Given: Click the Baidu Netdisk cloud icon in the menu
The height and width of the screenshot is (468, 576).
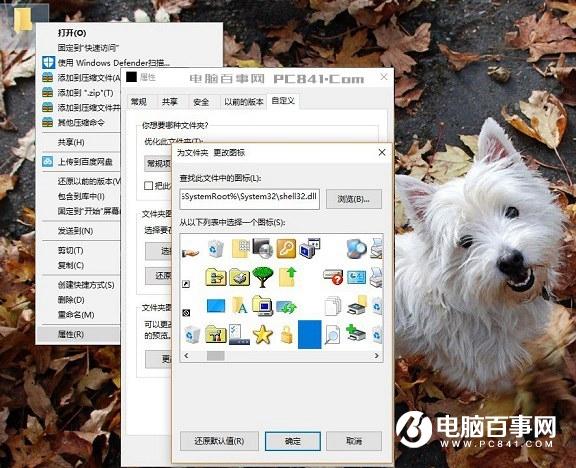Looking at the screenshot, I should pos(48,161).
